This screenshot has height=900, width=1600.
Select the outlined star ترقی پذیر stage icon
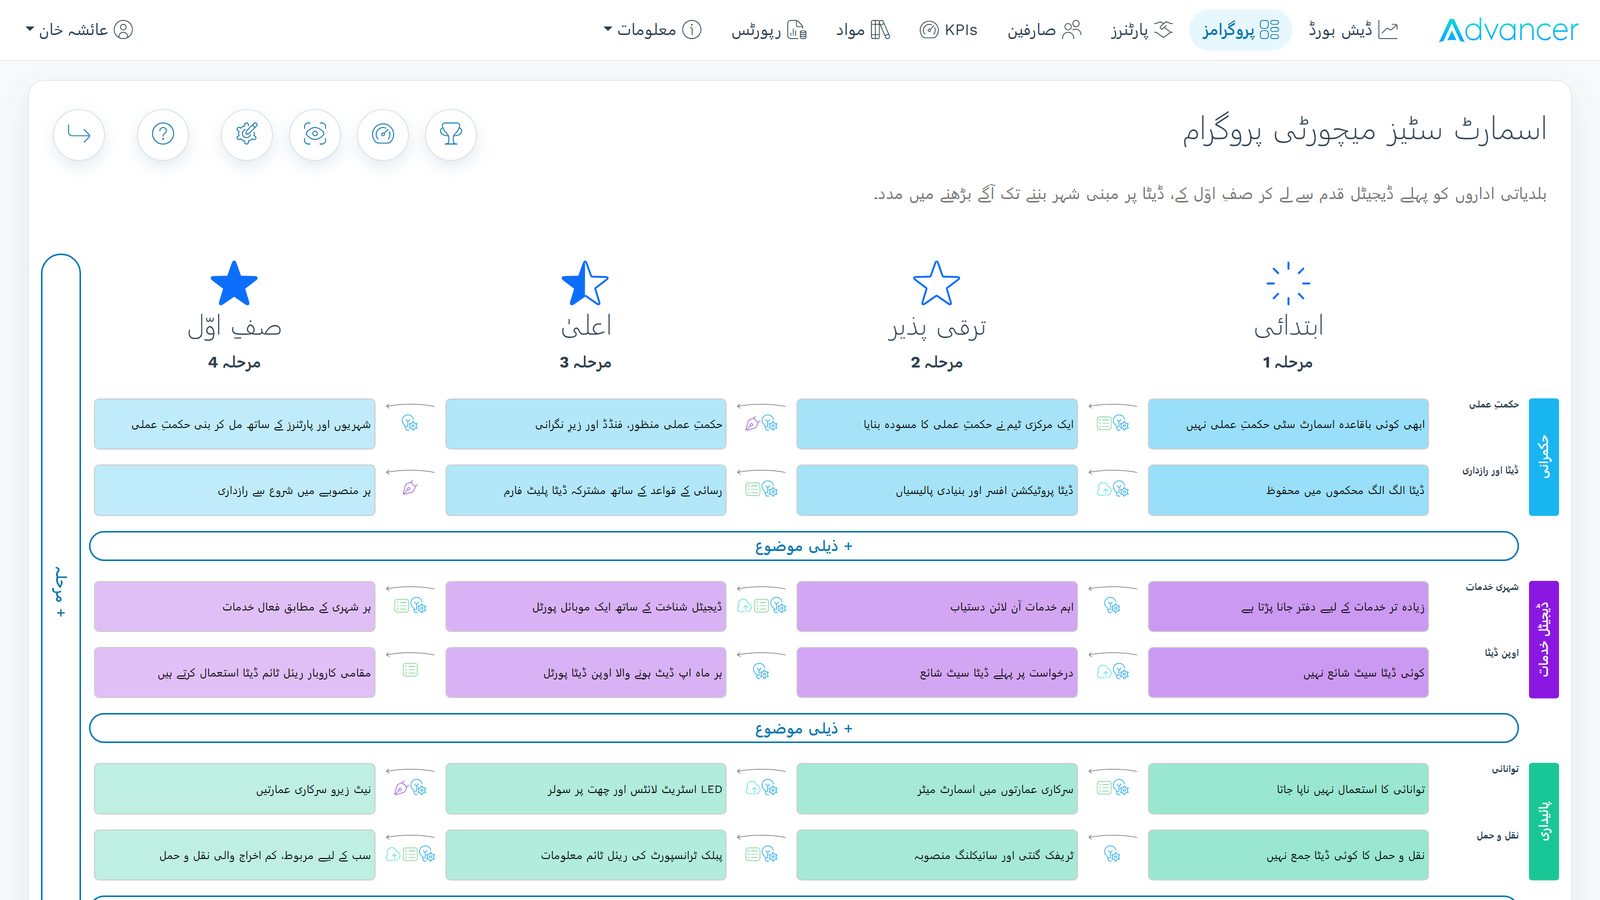coord(936,284)
